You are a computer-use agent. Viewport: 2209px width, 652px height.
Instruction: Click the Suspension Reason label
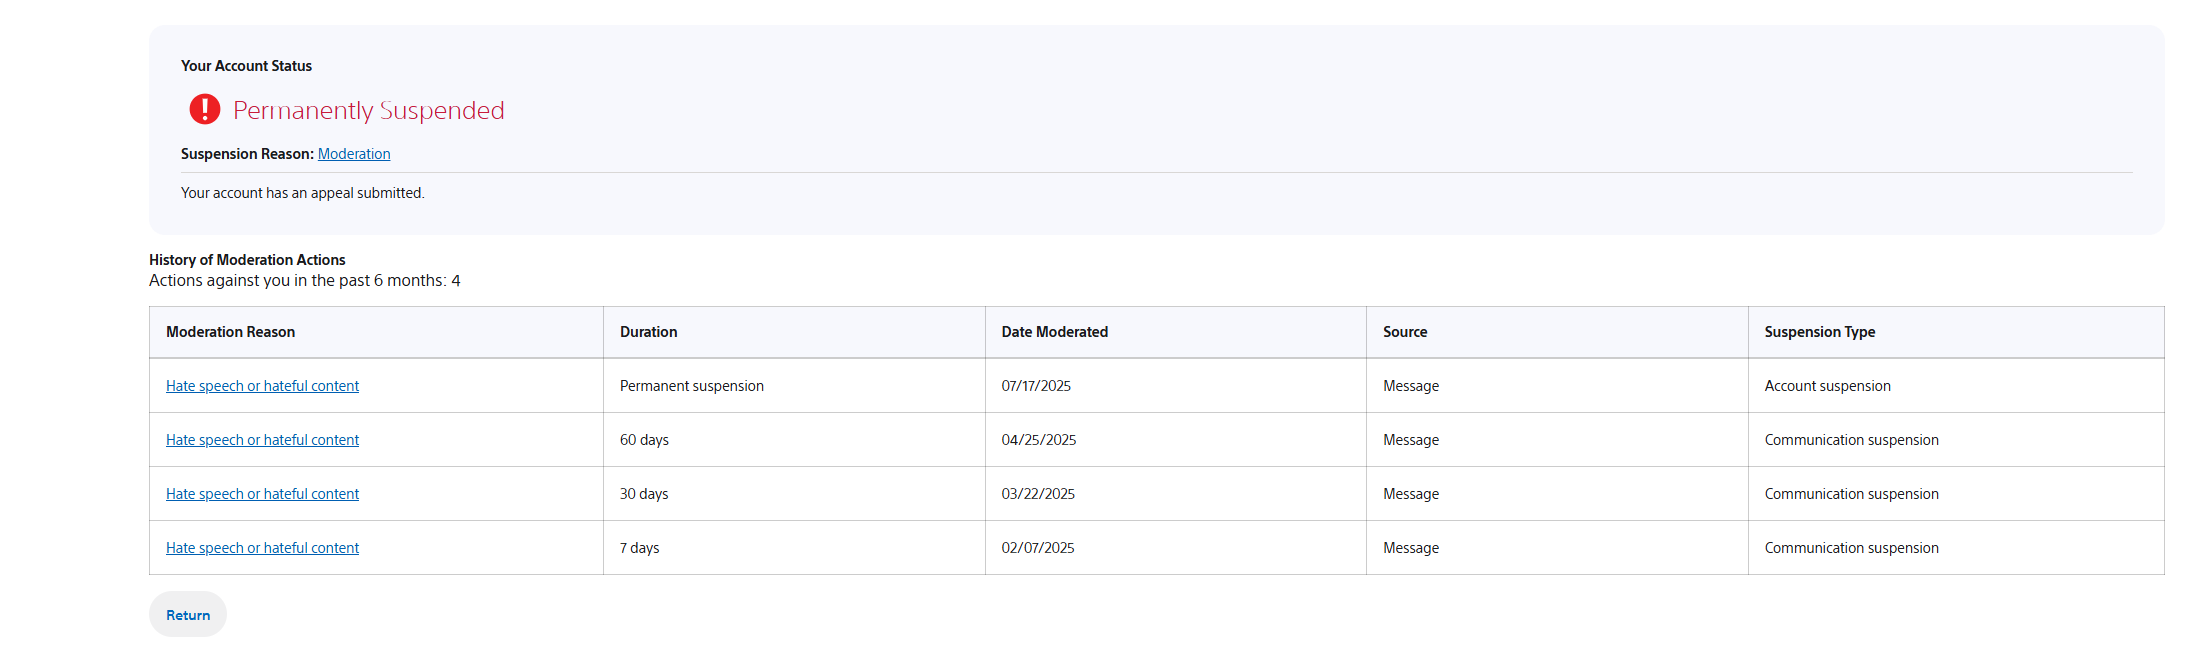click(247, 154)
